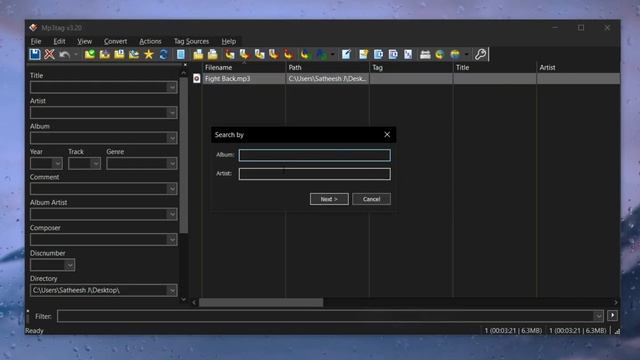Screen dimensions: 640x360
Task: Sort by the Filename column header
Action: [244, 67]
